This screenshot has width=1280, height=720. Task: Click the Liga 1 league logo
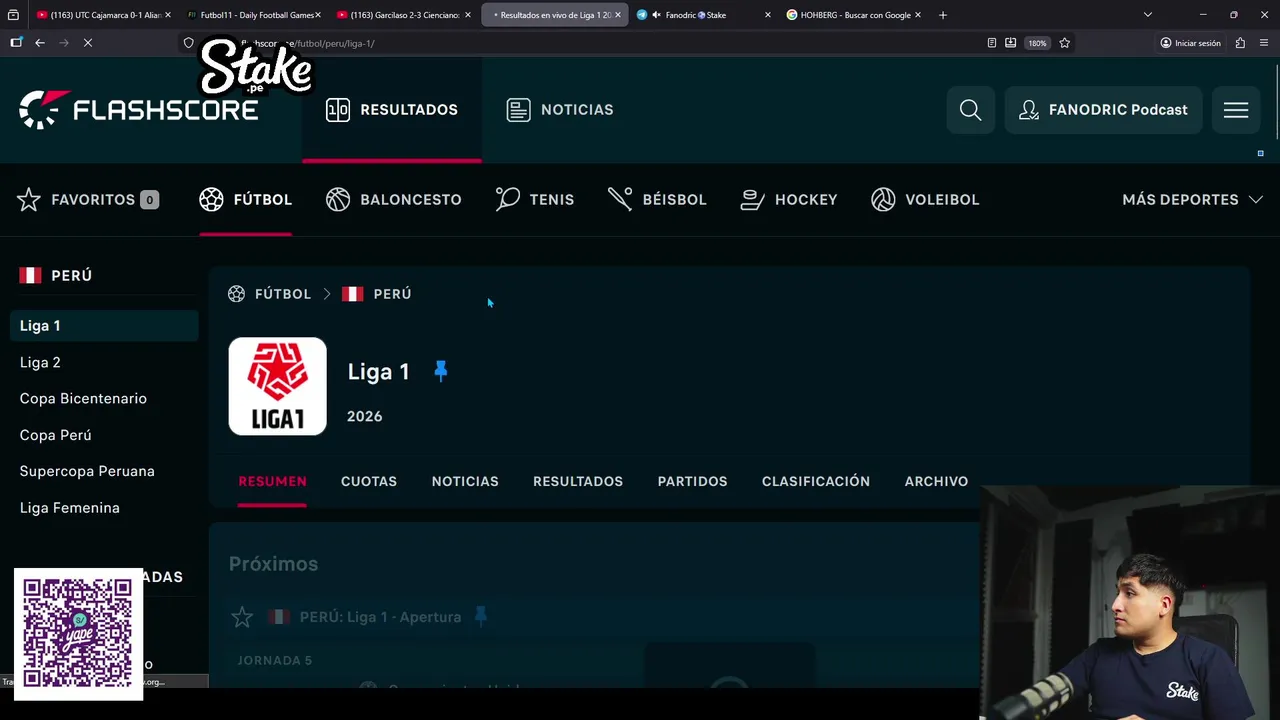(x=277, y=386)
